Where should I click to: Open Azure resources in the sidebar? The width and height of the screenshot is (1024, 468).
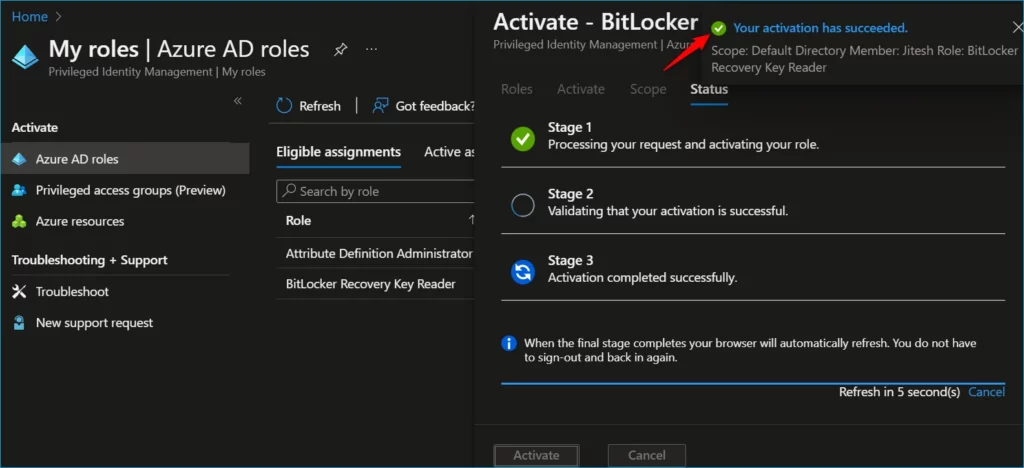click(x=80, y=222)
